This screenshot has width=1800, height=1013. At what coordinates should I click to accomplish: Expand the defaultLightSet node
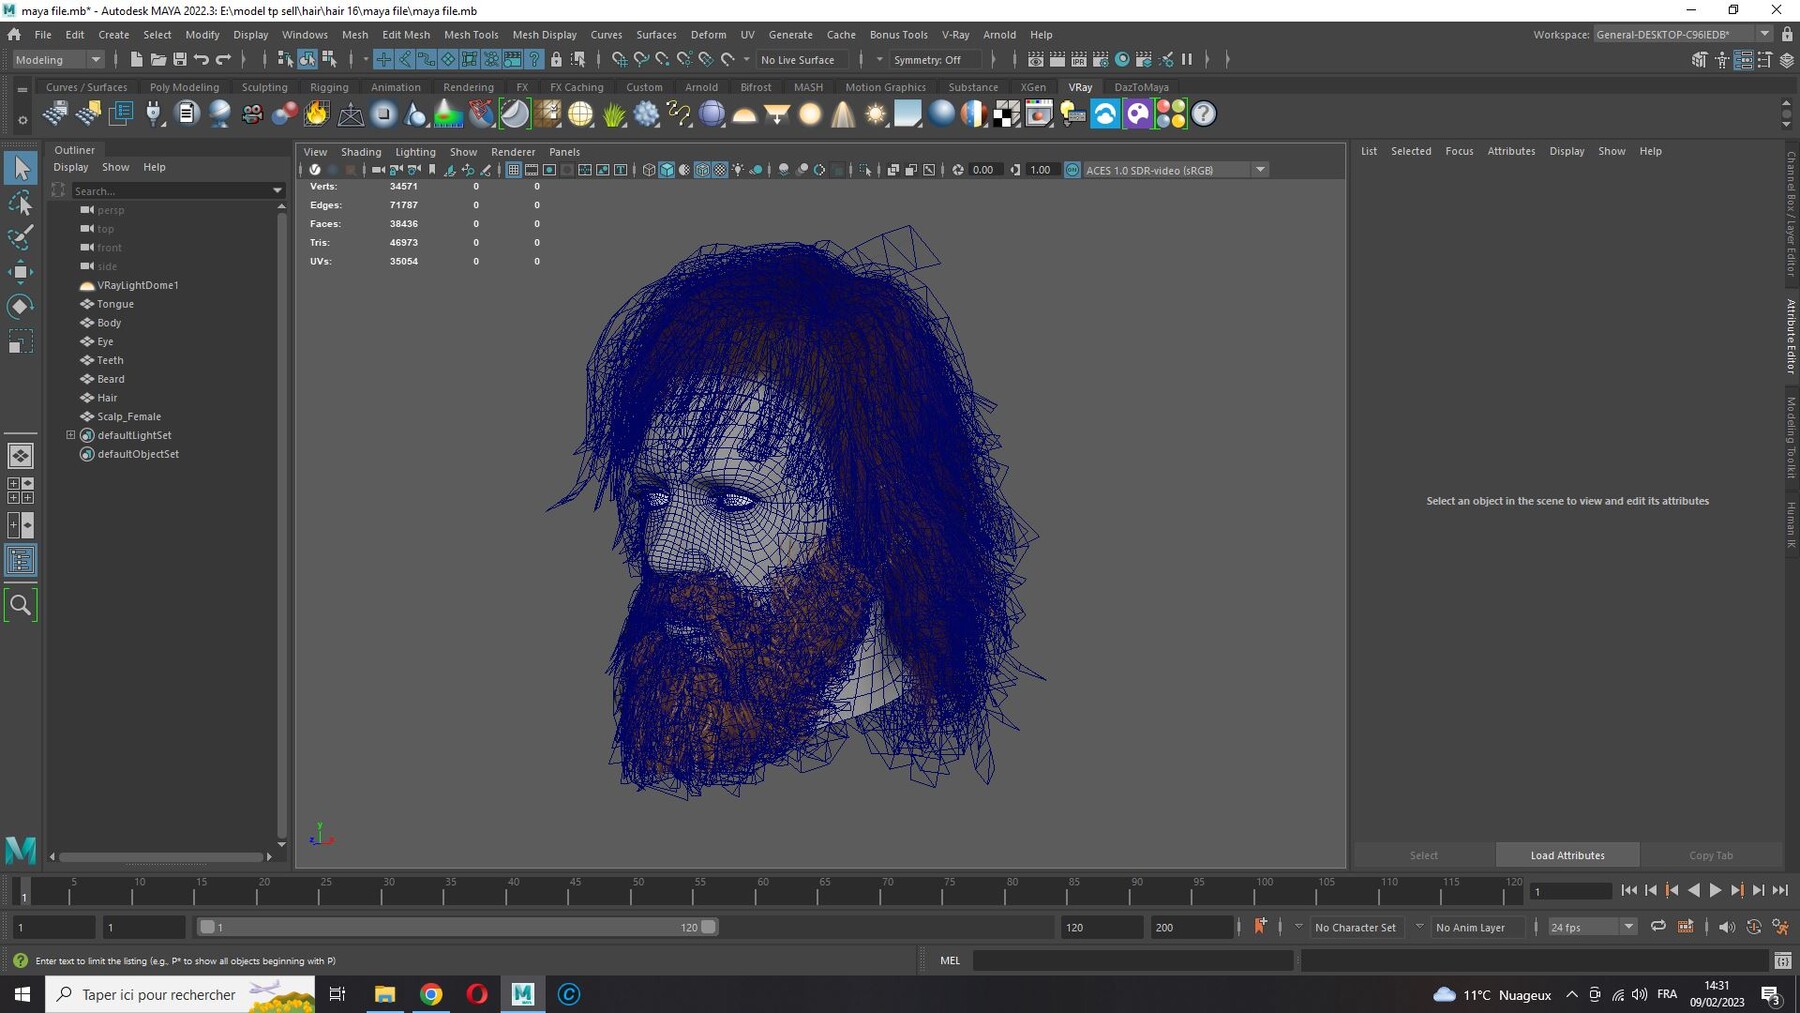coord(71,435)
